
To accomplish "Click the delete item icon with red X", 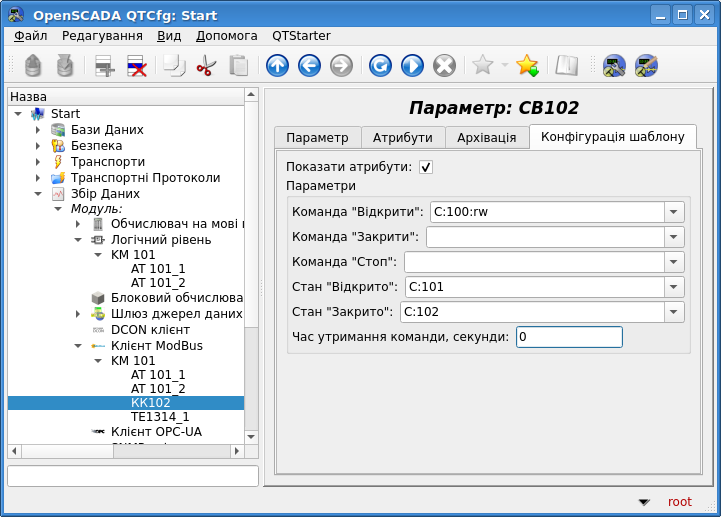I will (137, 66).
